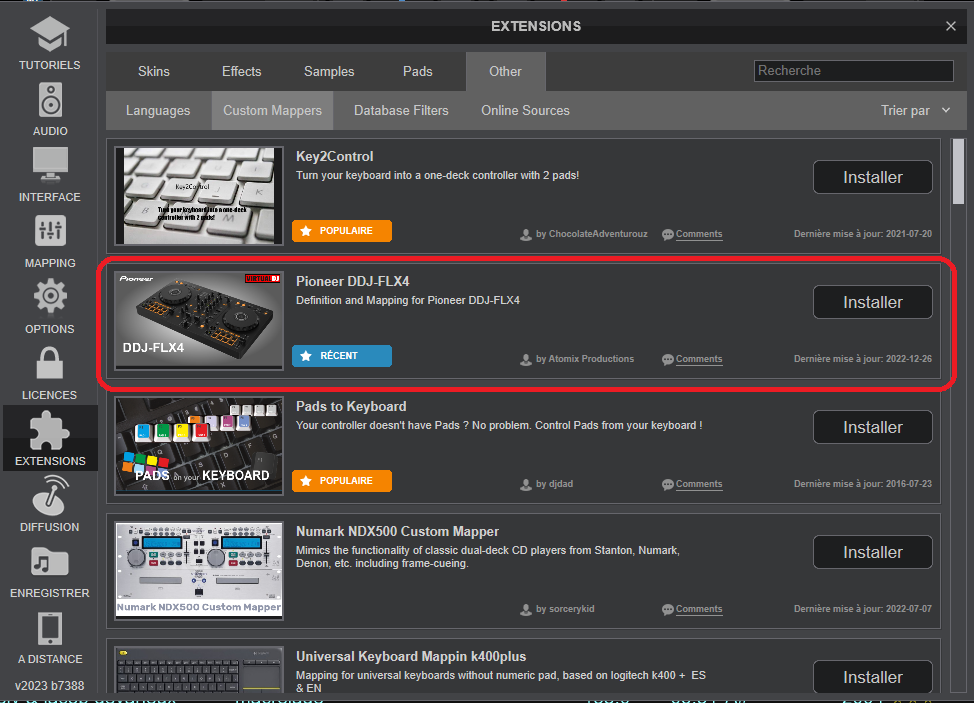Image resolution: width=974 pixels, height=703 pixels.
Task: Select the Extensions puzzle icon
Action: click(x=50, y=430)
